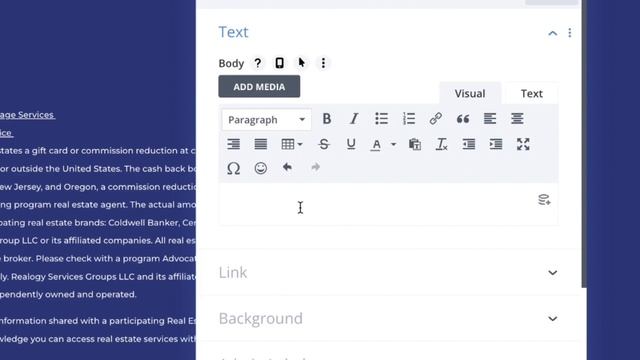Viewport: 640px width, 360px height.
Task: Open the Paragraph format dropdown
Action: pos(267,120)
